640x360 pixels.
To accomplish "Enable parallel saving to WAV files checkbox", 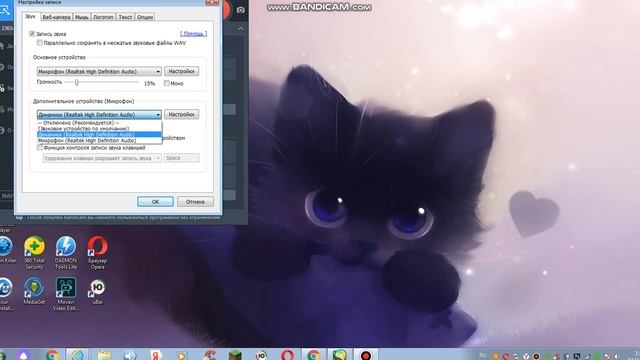I will [40, 42].
